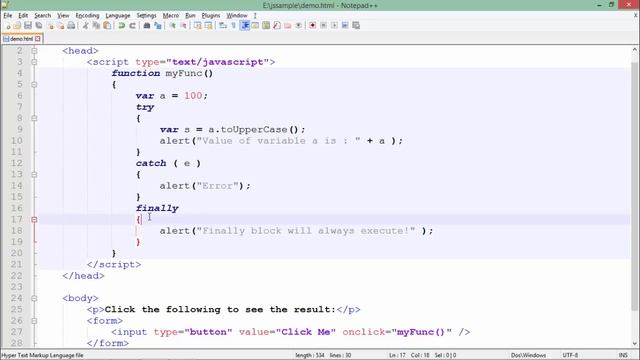640x360 pixels.
Task: Open the Plugins menu
Action: 211,16
